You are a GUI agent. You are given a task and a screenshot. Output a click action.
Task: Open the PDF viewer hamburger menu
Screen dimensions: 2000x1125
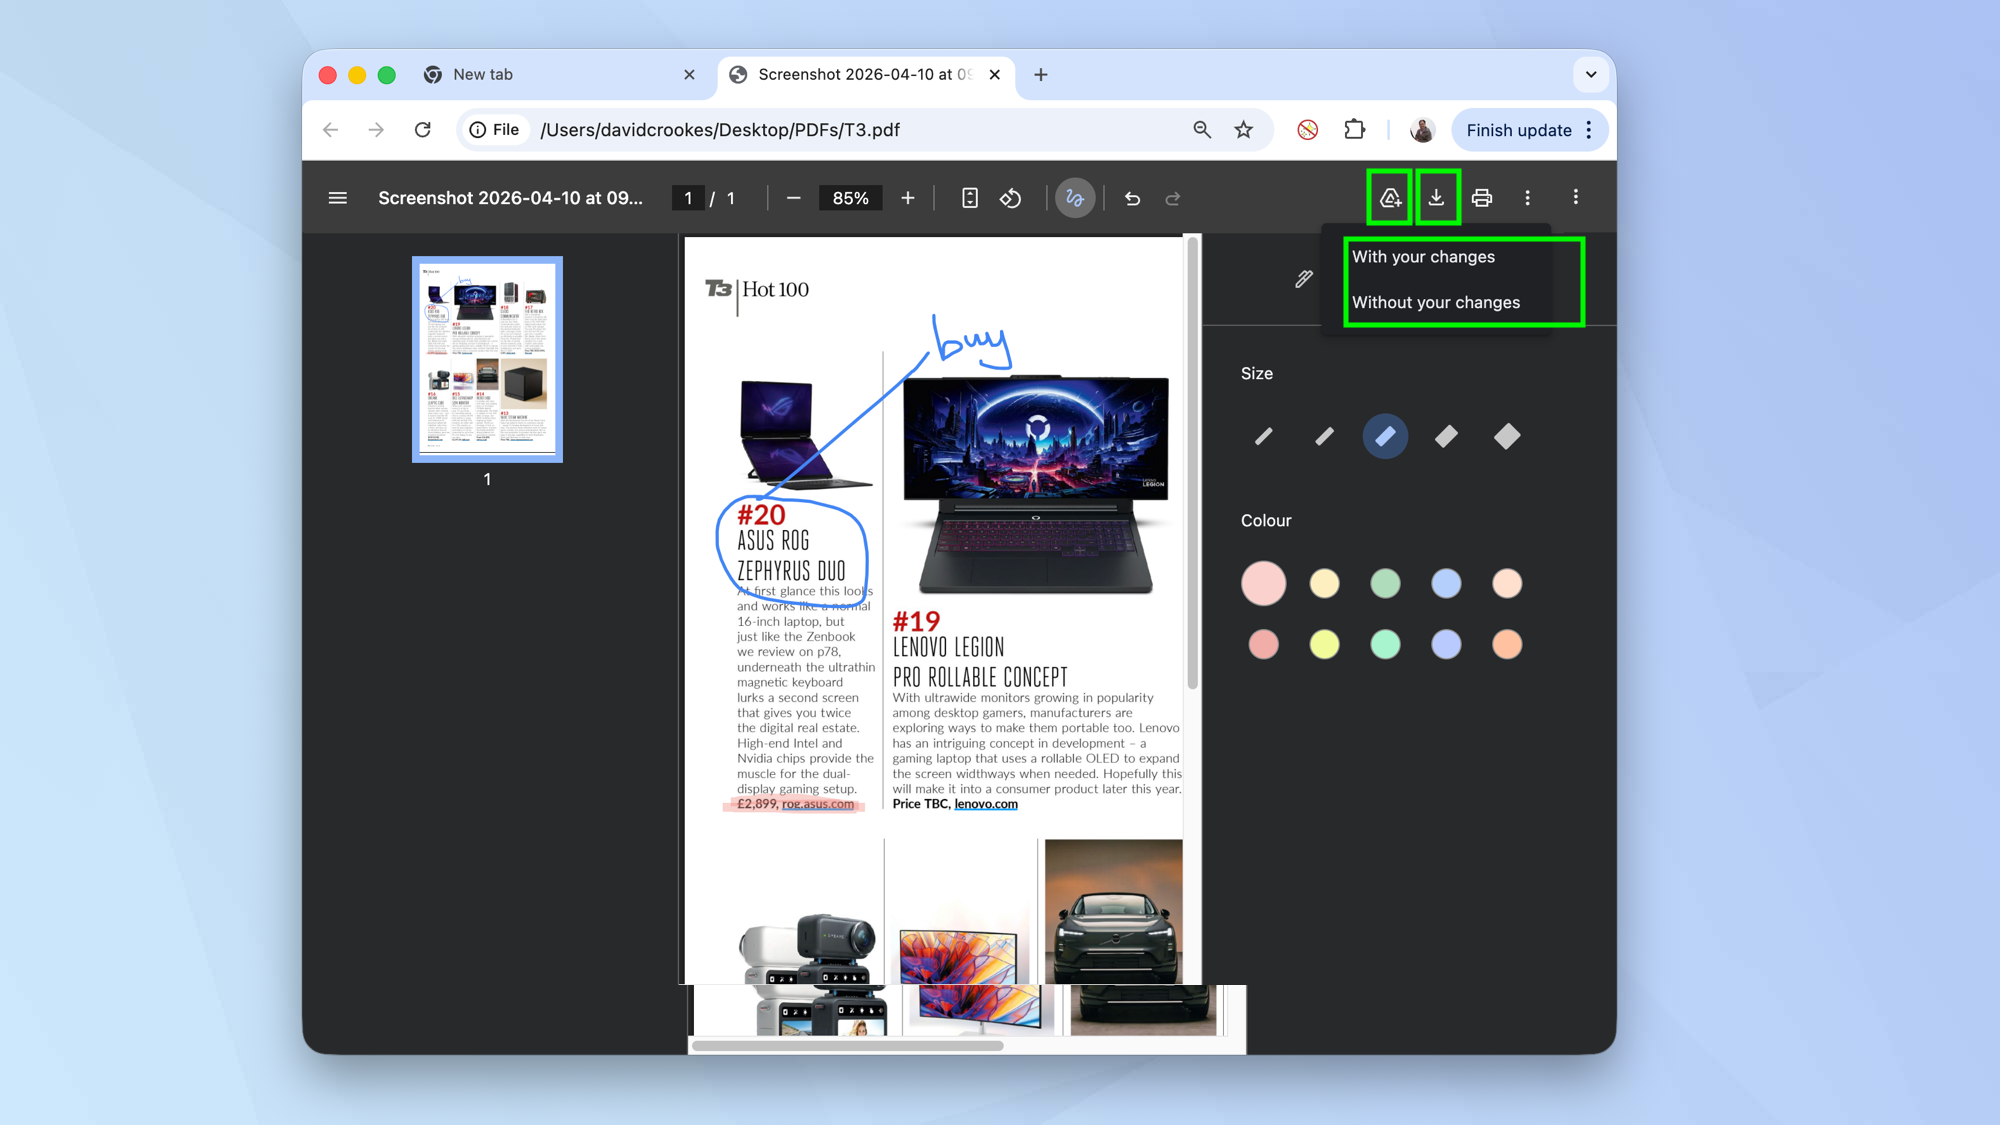click(337, 197)
